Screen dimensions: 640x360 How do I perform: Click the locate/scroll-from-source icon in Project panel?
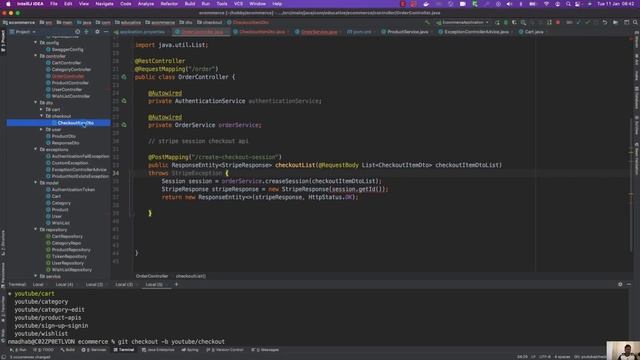(78, 31)
